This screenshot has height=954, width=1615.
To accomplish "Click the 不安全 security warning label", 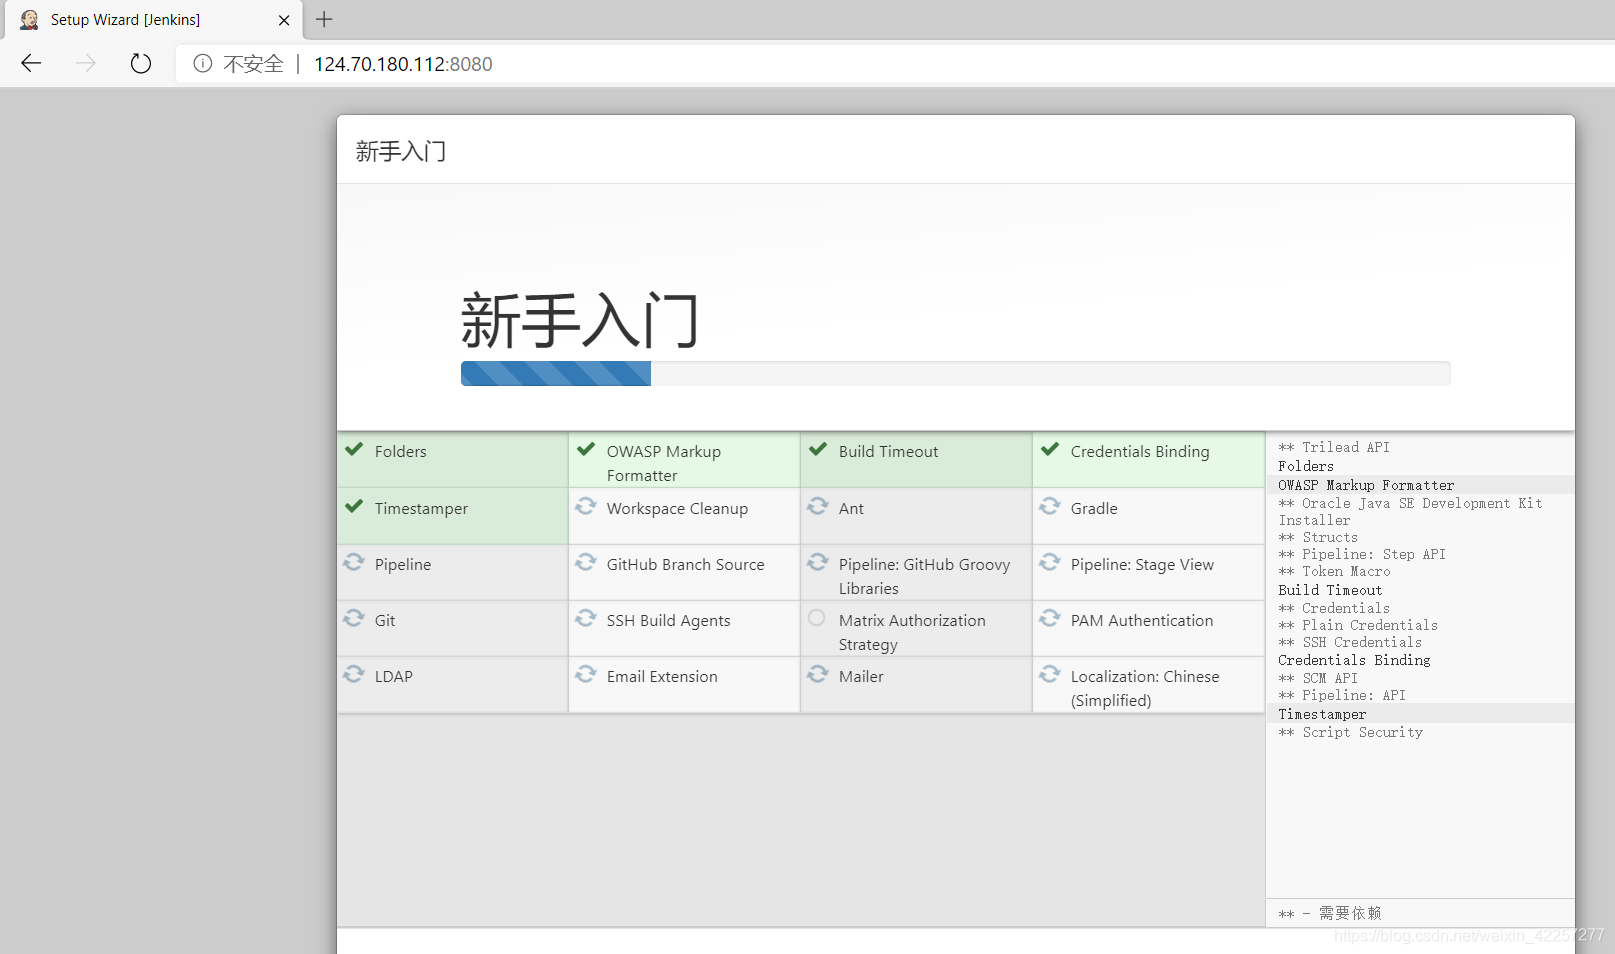I will coord(254,64).
